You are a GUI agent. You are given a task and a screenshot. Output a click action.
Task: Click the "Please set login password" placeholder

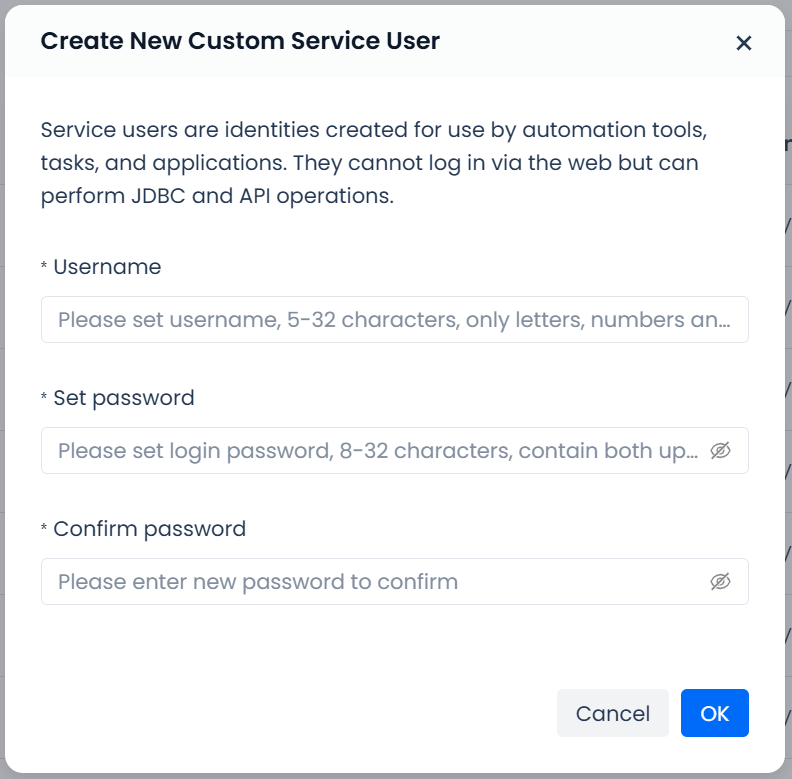(378, 451)
